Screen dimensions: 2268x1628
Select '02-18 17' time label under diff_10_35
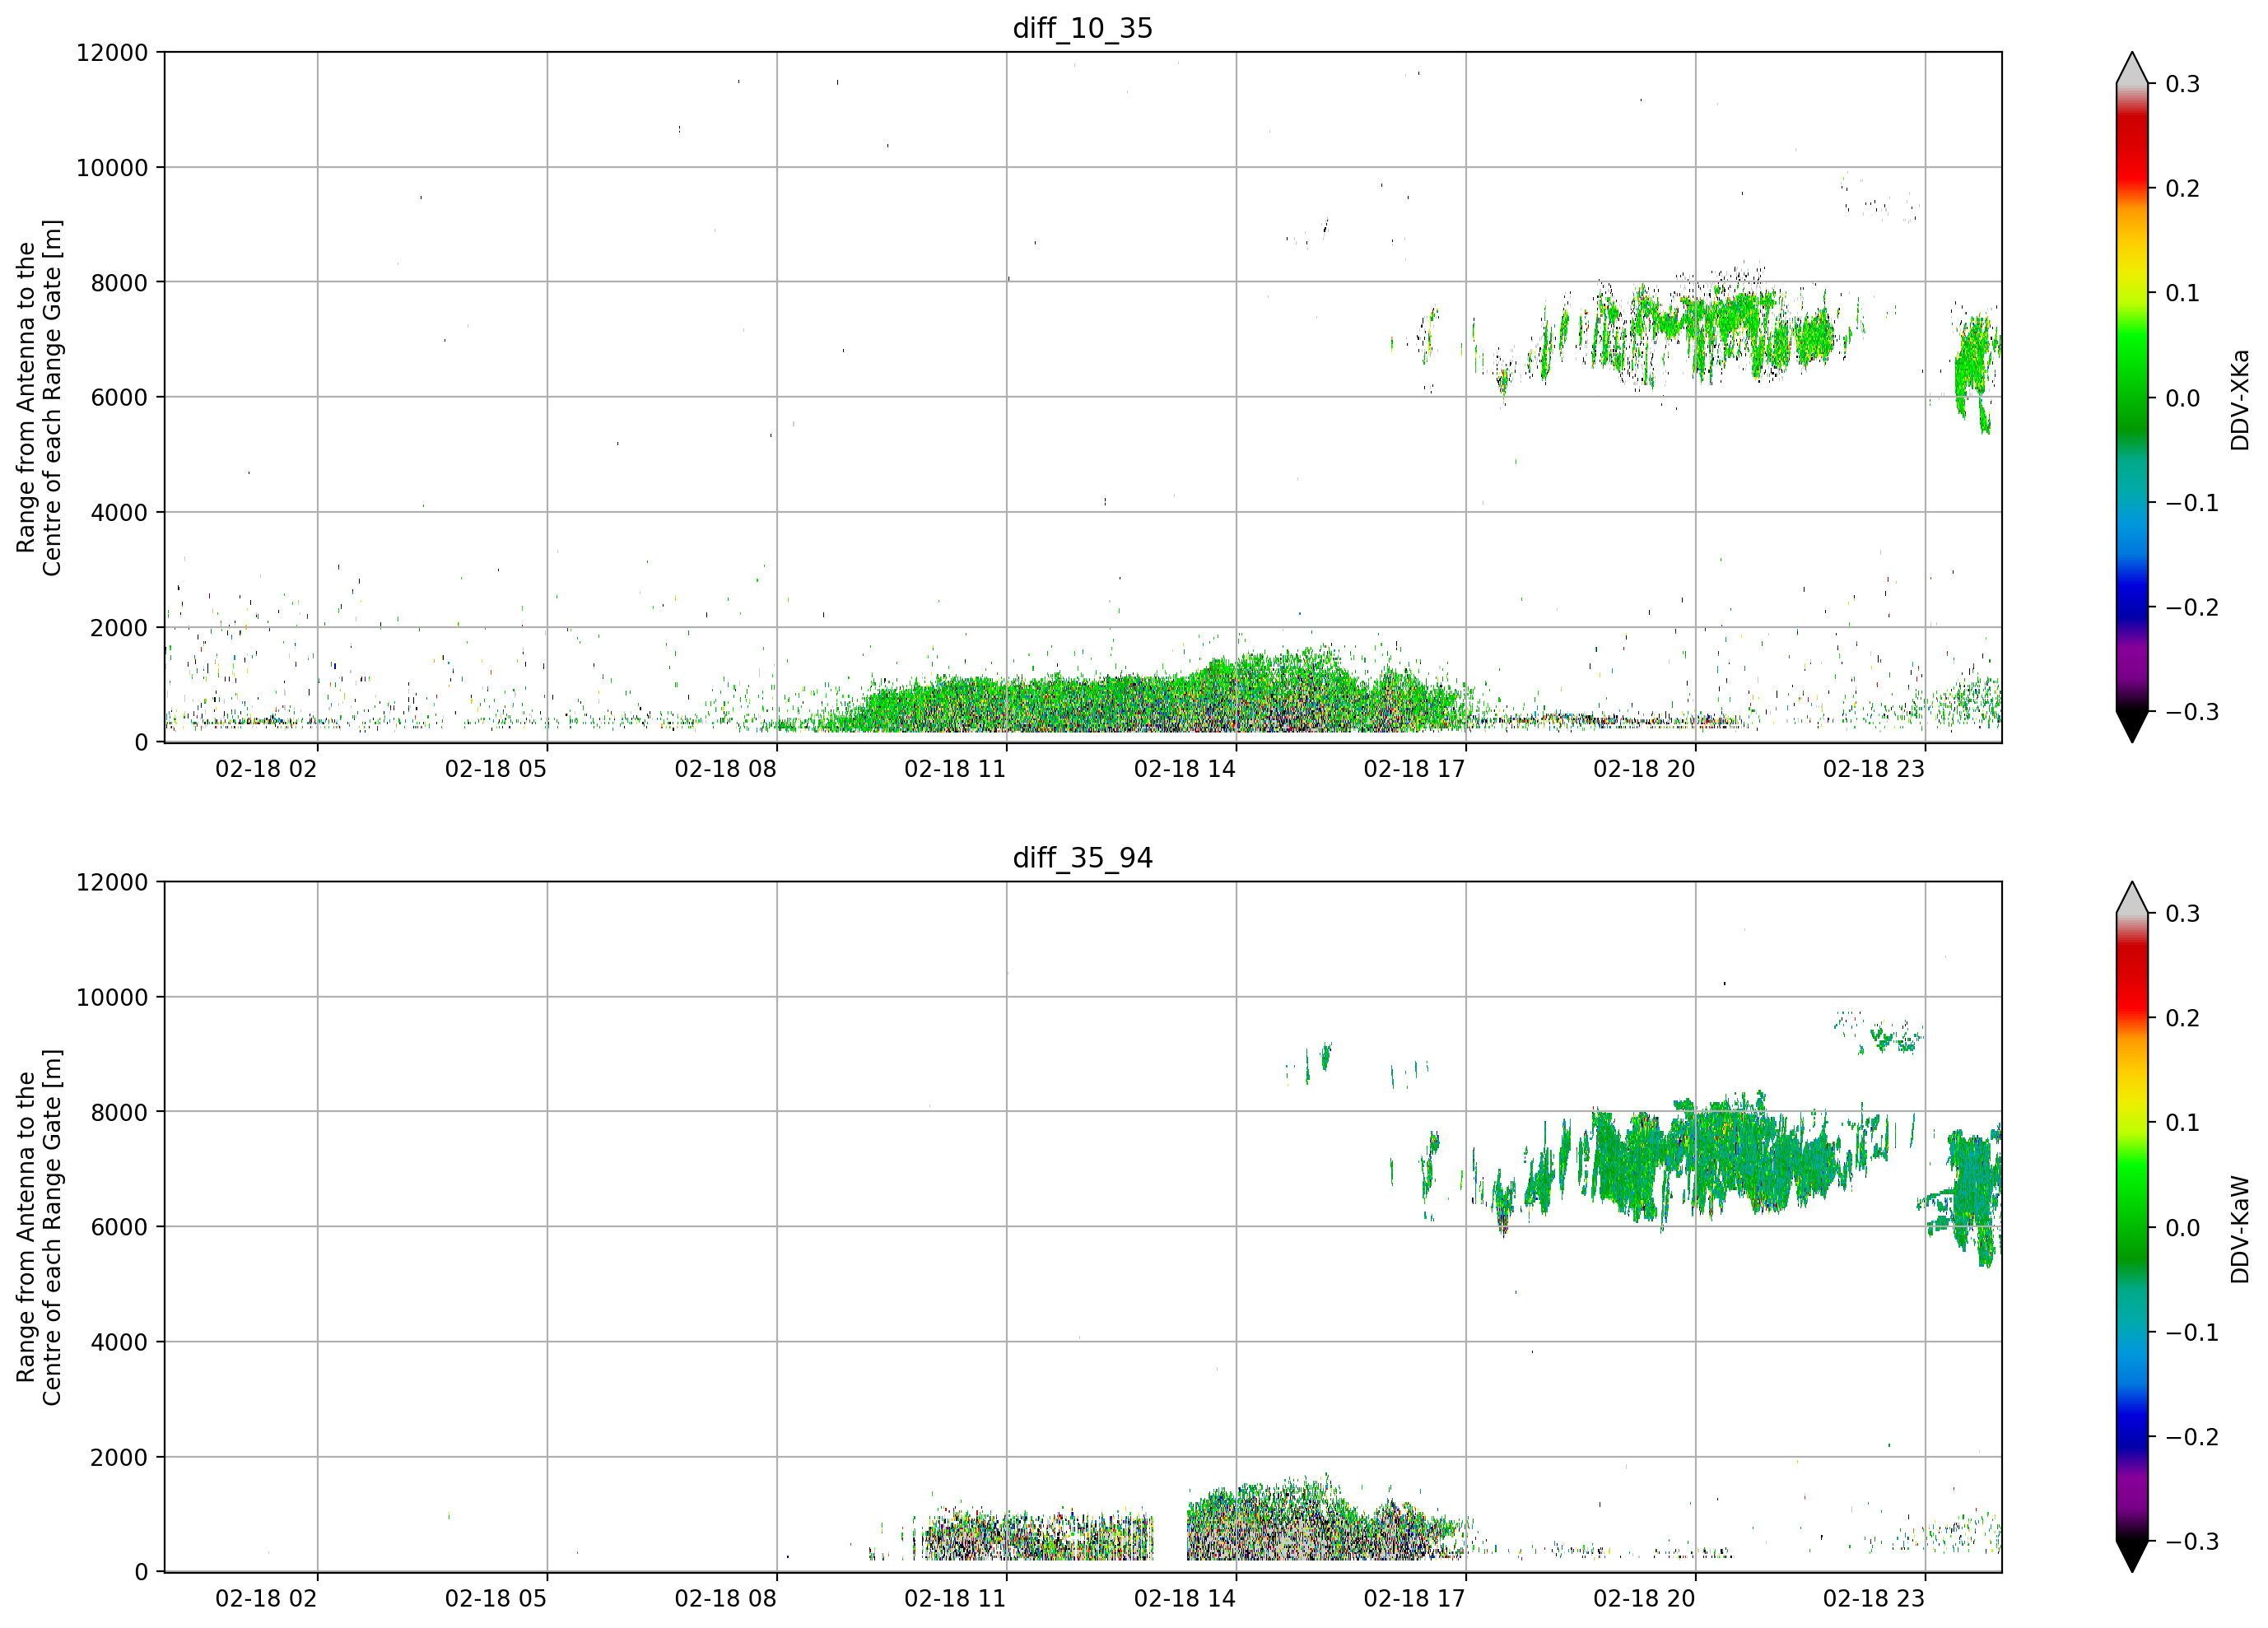[1415, 769]
